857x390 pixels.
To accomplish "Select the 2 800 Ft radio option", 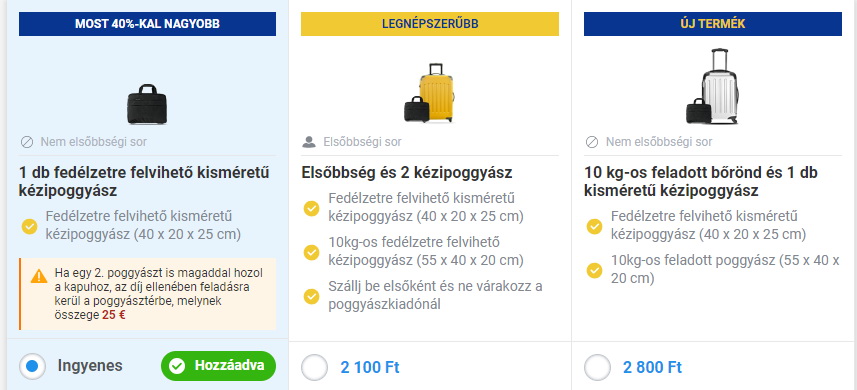I will (x=597, y=367).
